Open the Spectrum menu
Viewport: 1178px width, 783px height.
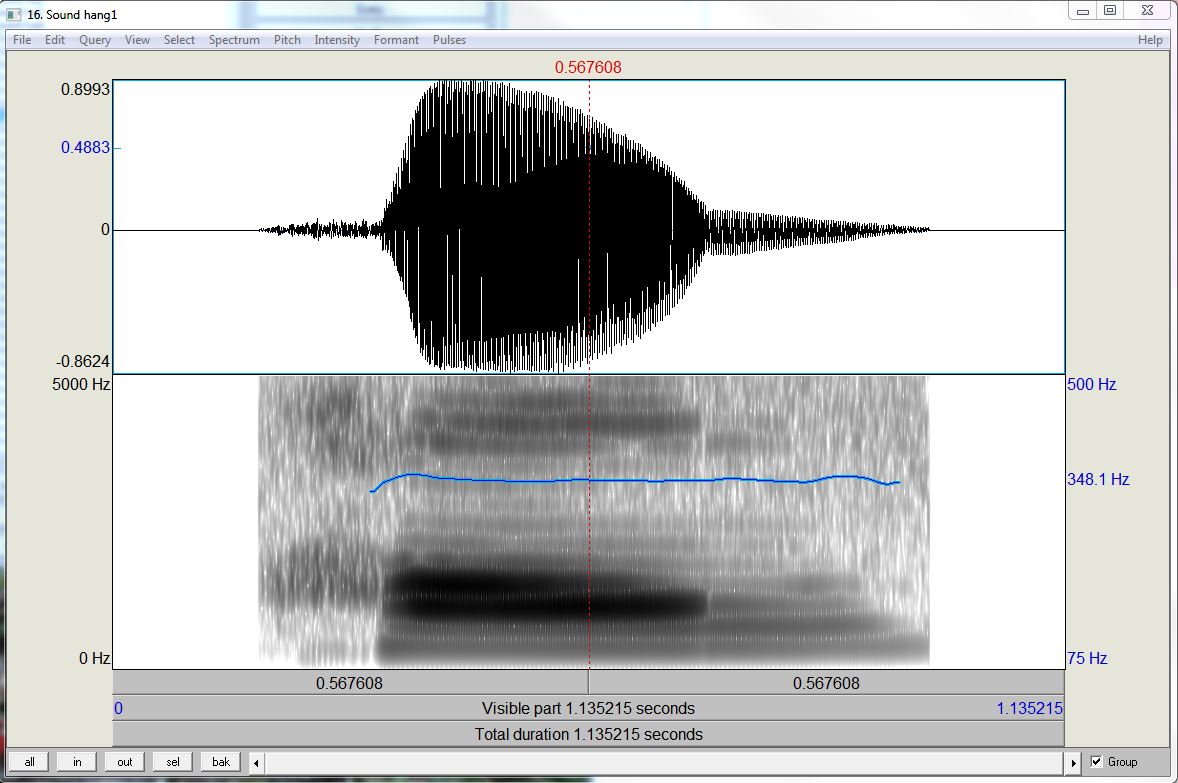(x=234, y=40)
